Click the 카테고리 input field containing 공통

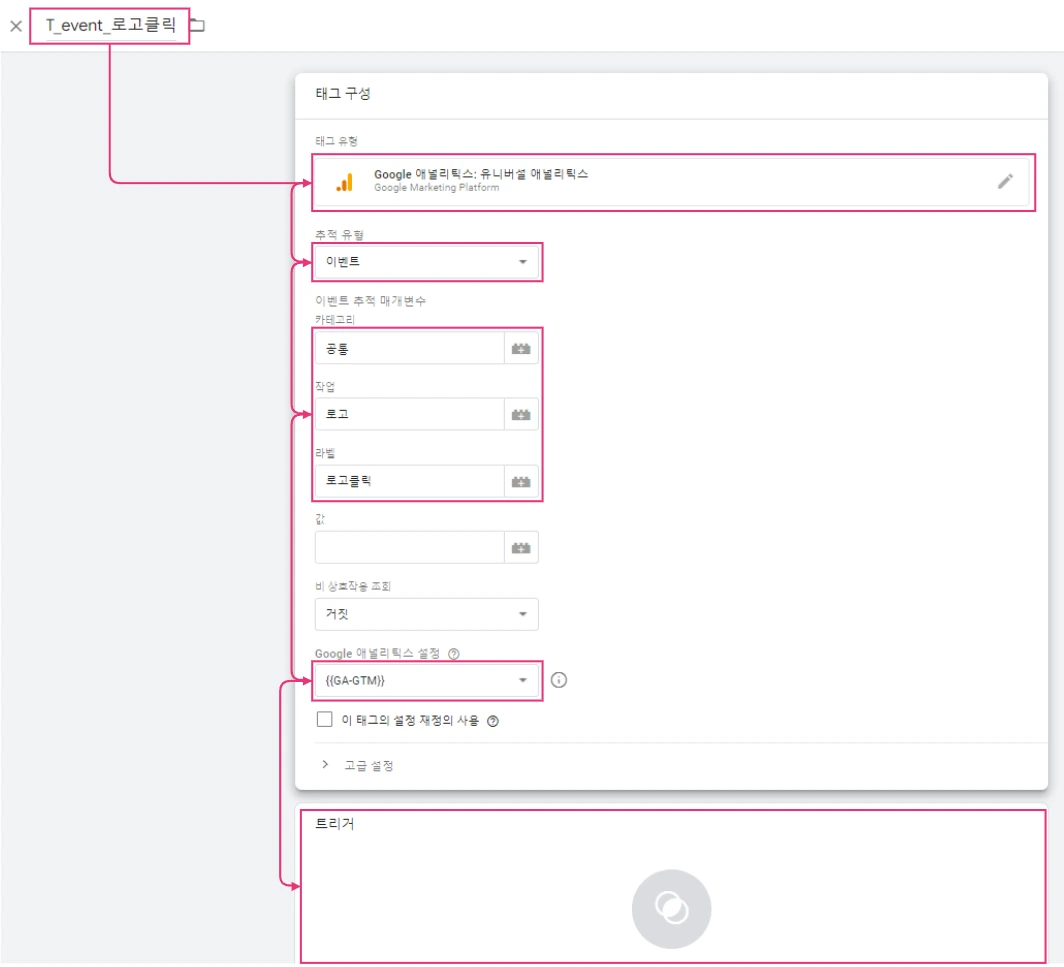pos(410,349)
